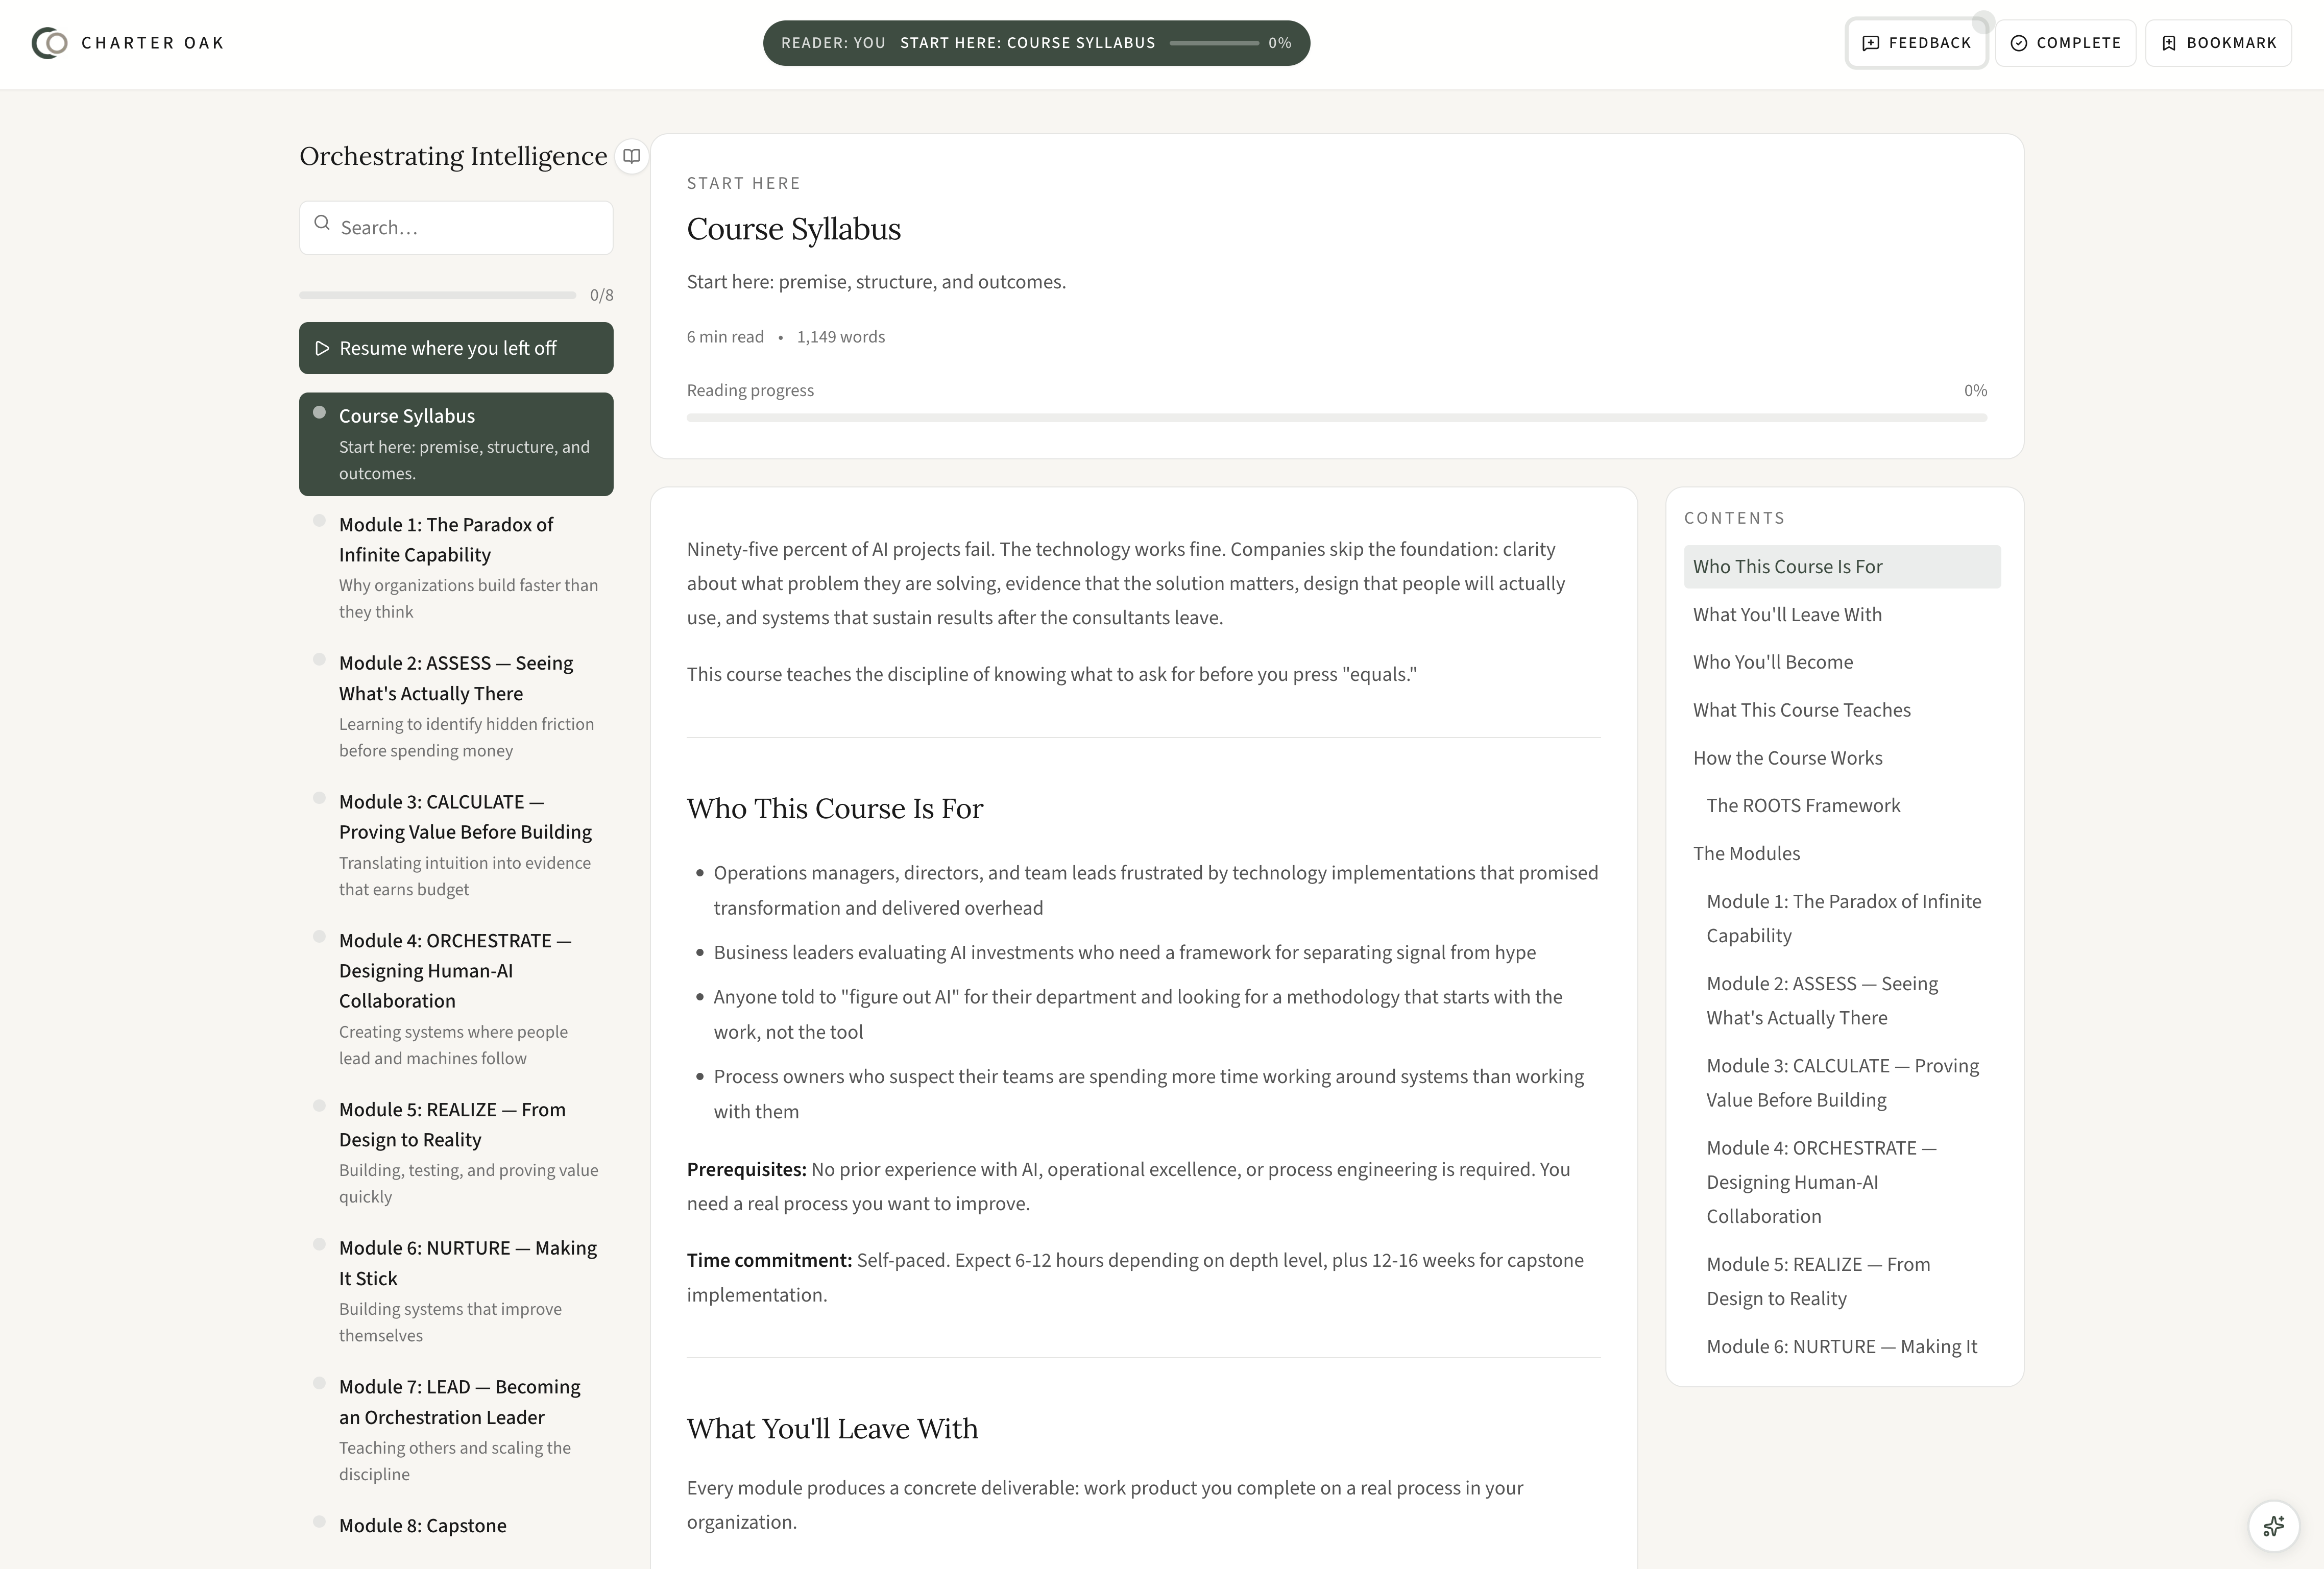Screen dimensions: 2324x1569
Task: Go to The ROOTS Framework contents link
Action: point(1802,806)
